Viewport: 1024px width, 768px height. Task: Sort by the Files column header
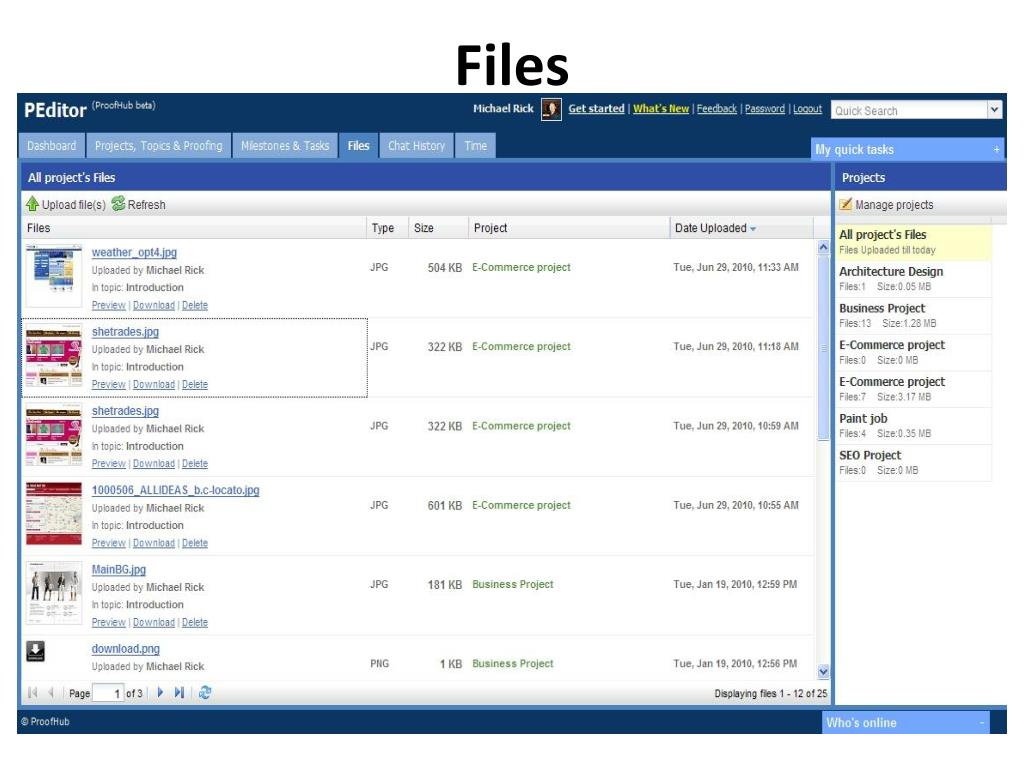[x=193, y=228]
